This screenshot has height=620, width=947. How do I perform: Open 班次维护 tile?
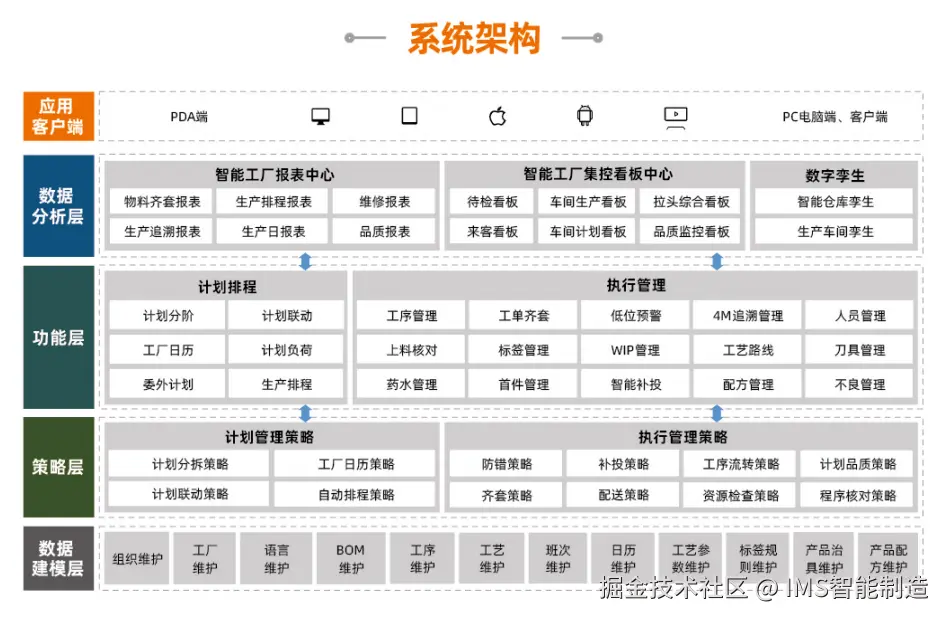pyautogui.click(x=557, y=558)
